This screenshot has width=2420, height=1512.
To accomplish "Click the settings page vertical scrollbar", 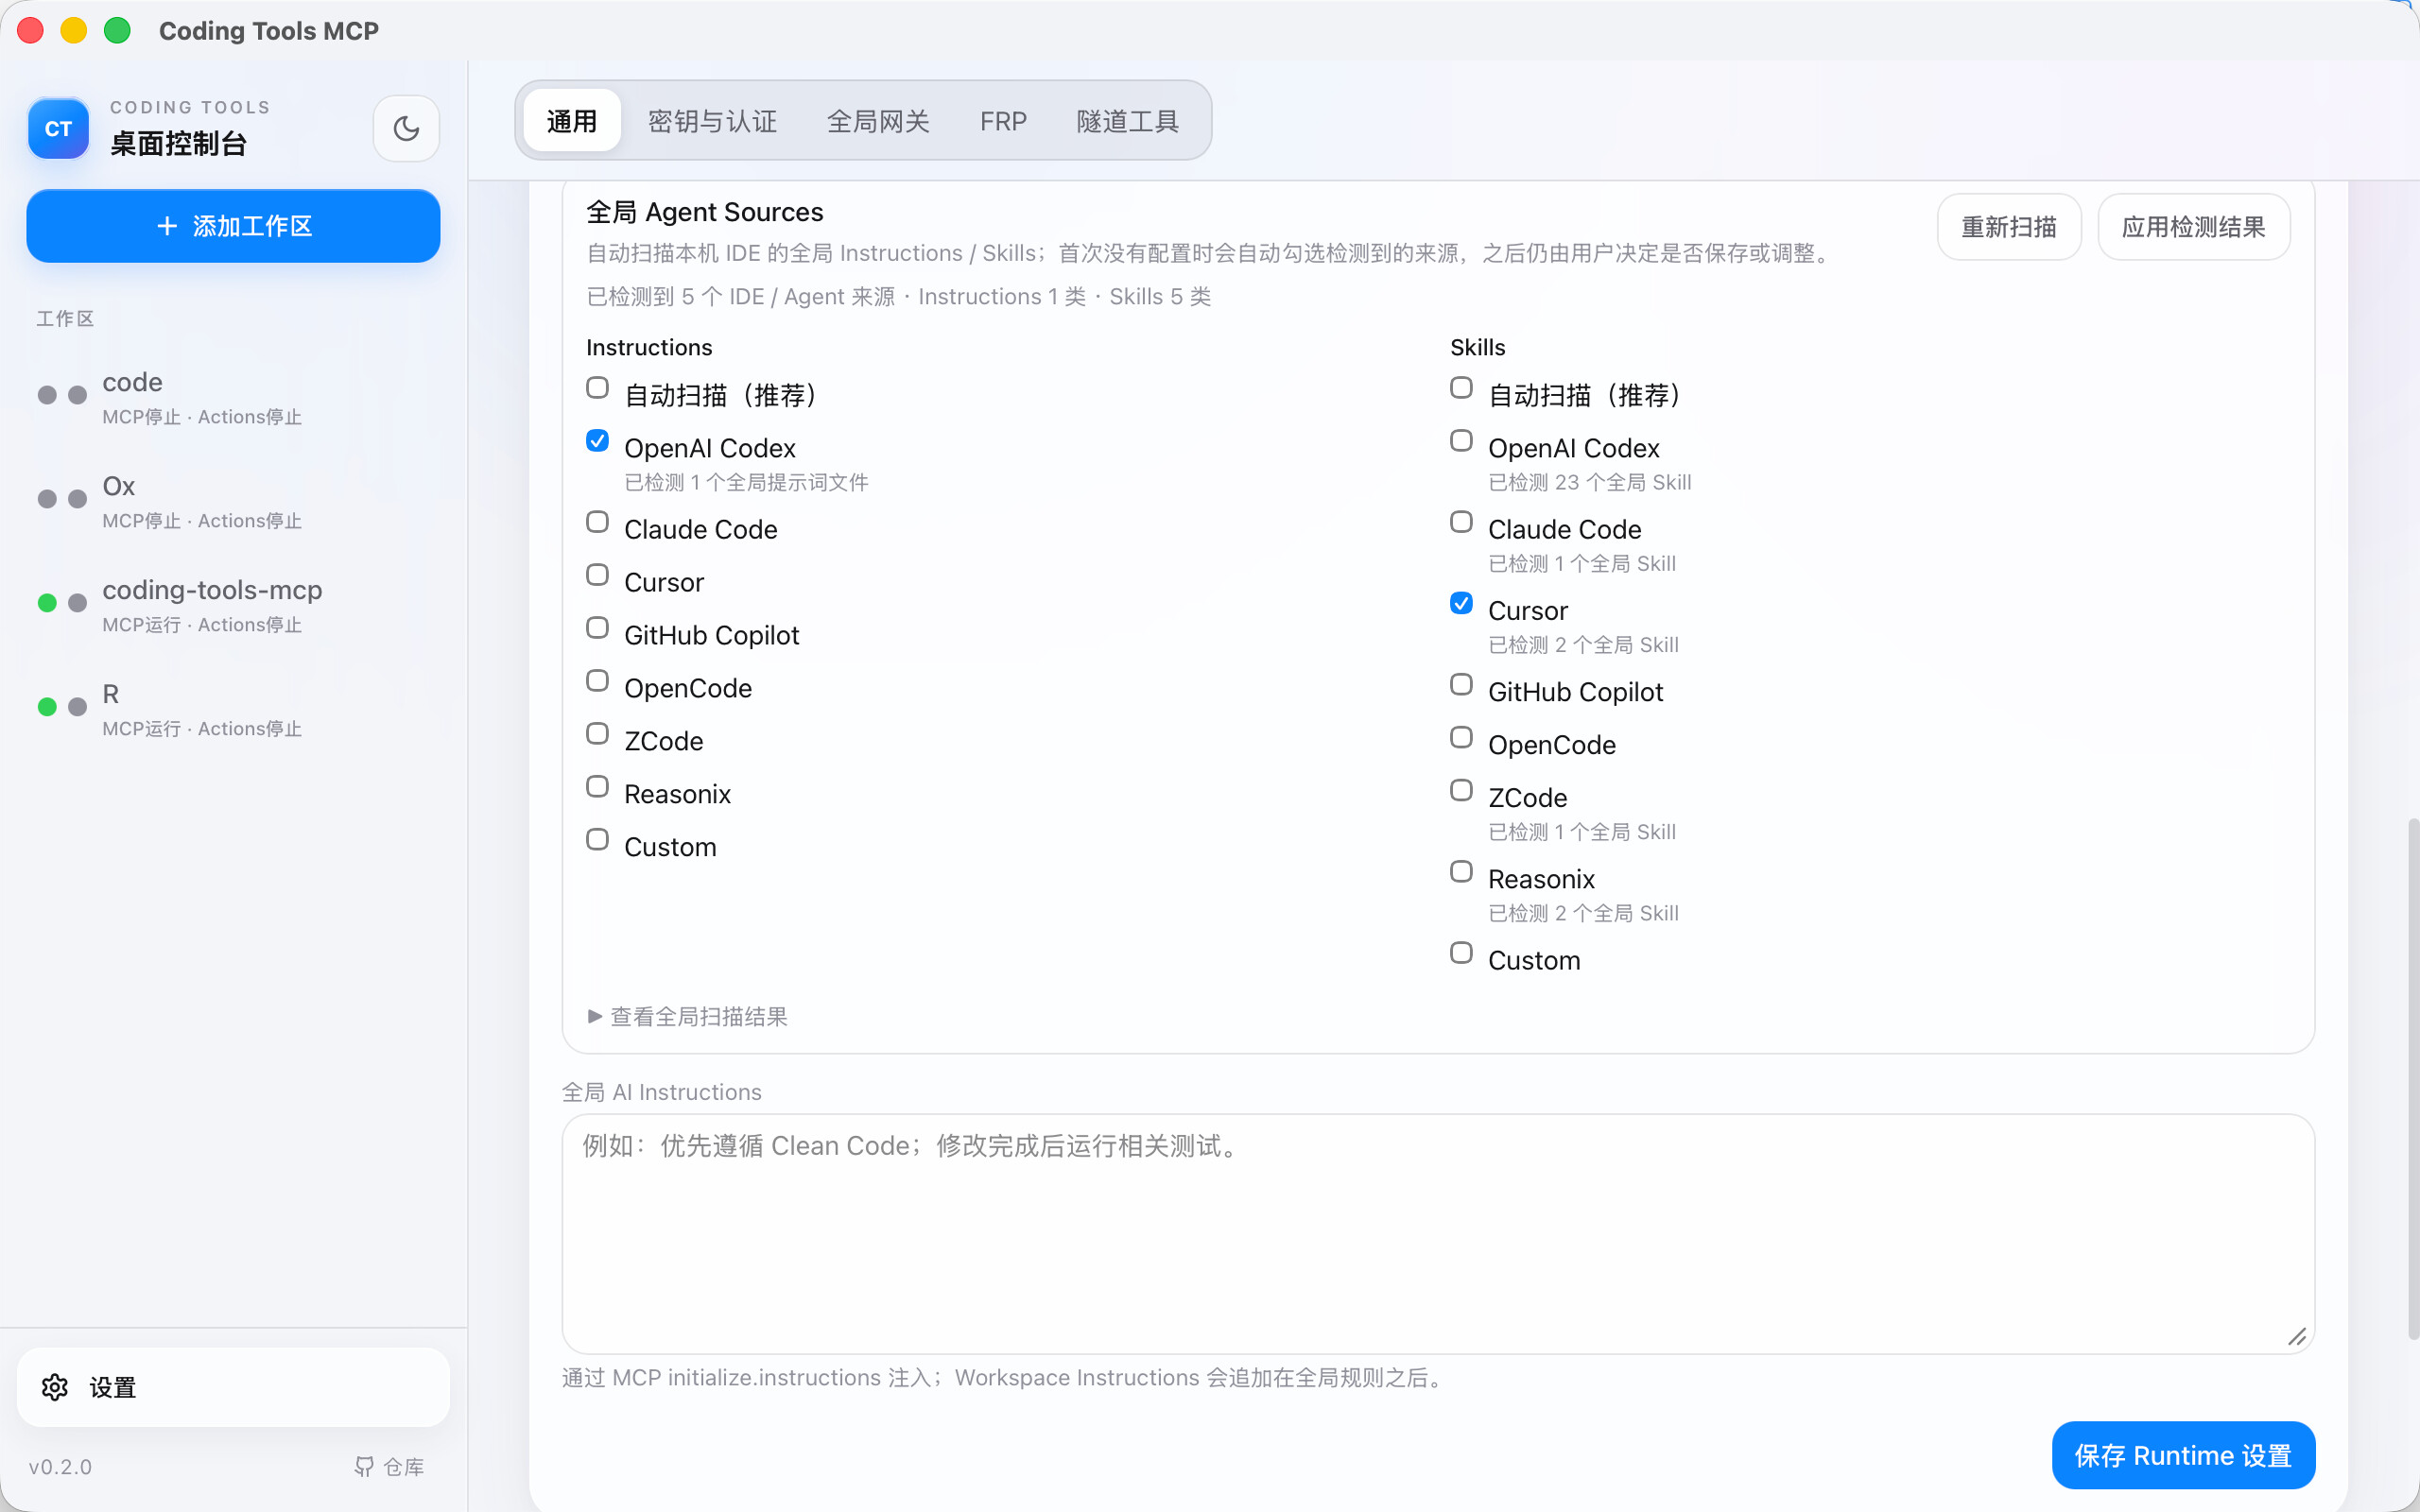I will pos(2413,1079).
